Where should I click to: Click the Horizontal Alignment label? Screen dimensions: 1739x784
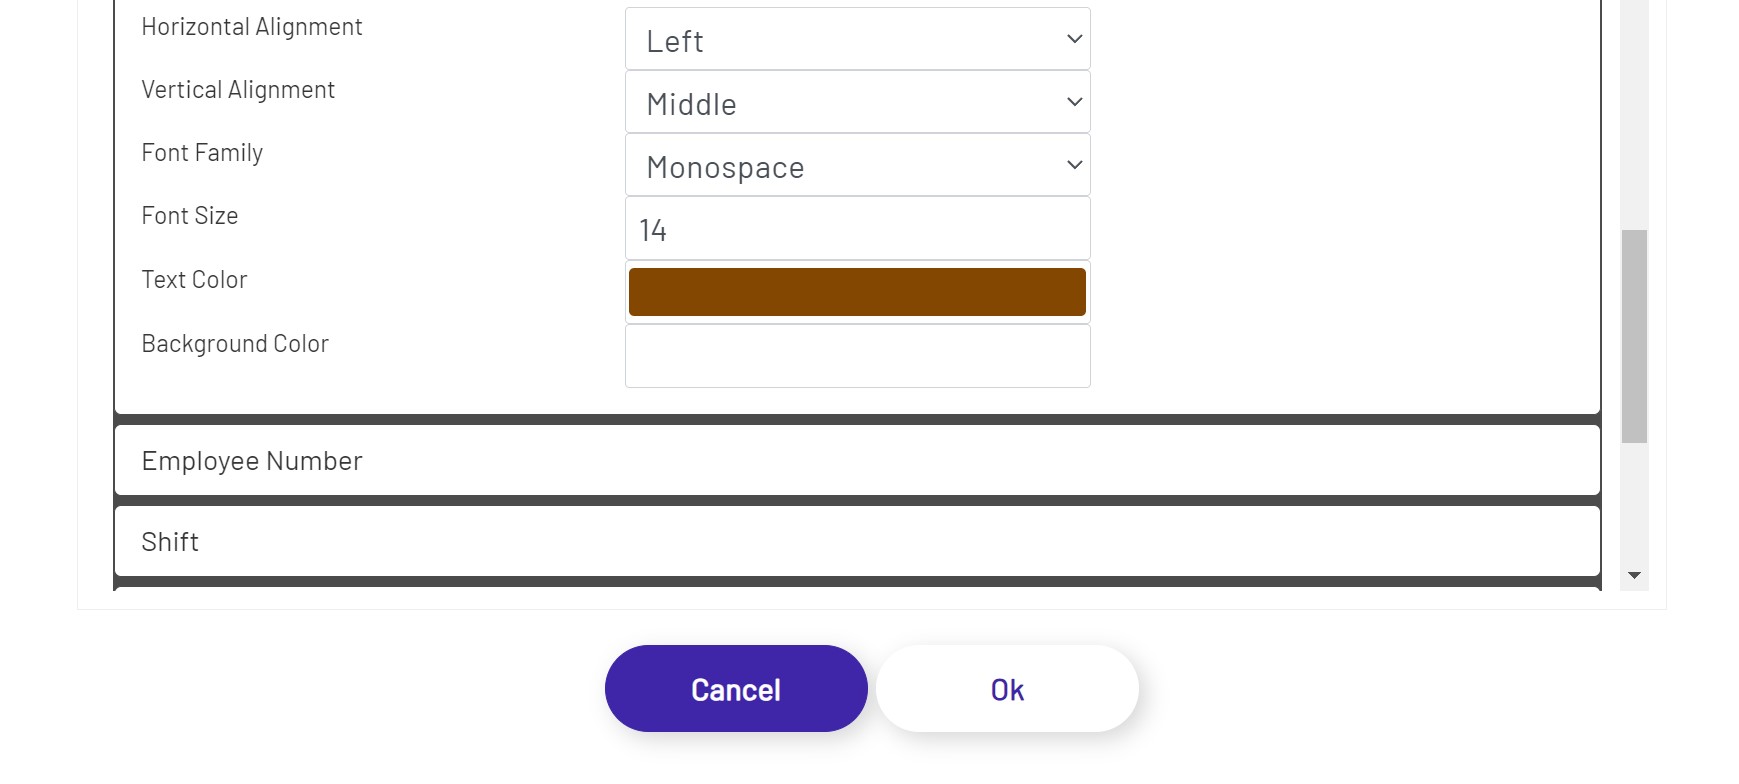251,27
